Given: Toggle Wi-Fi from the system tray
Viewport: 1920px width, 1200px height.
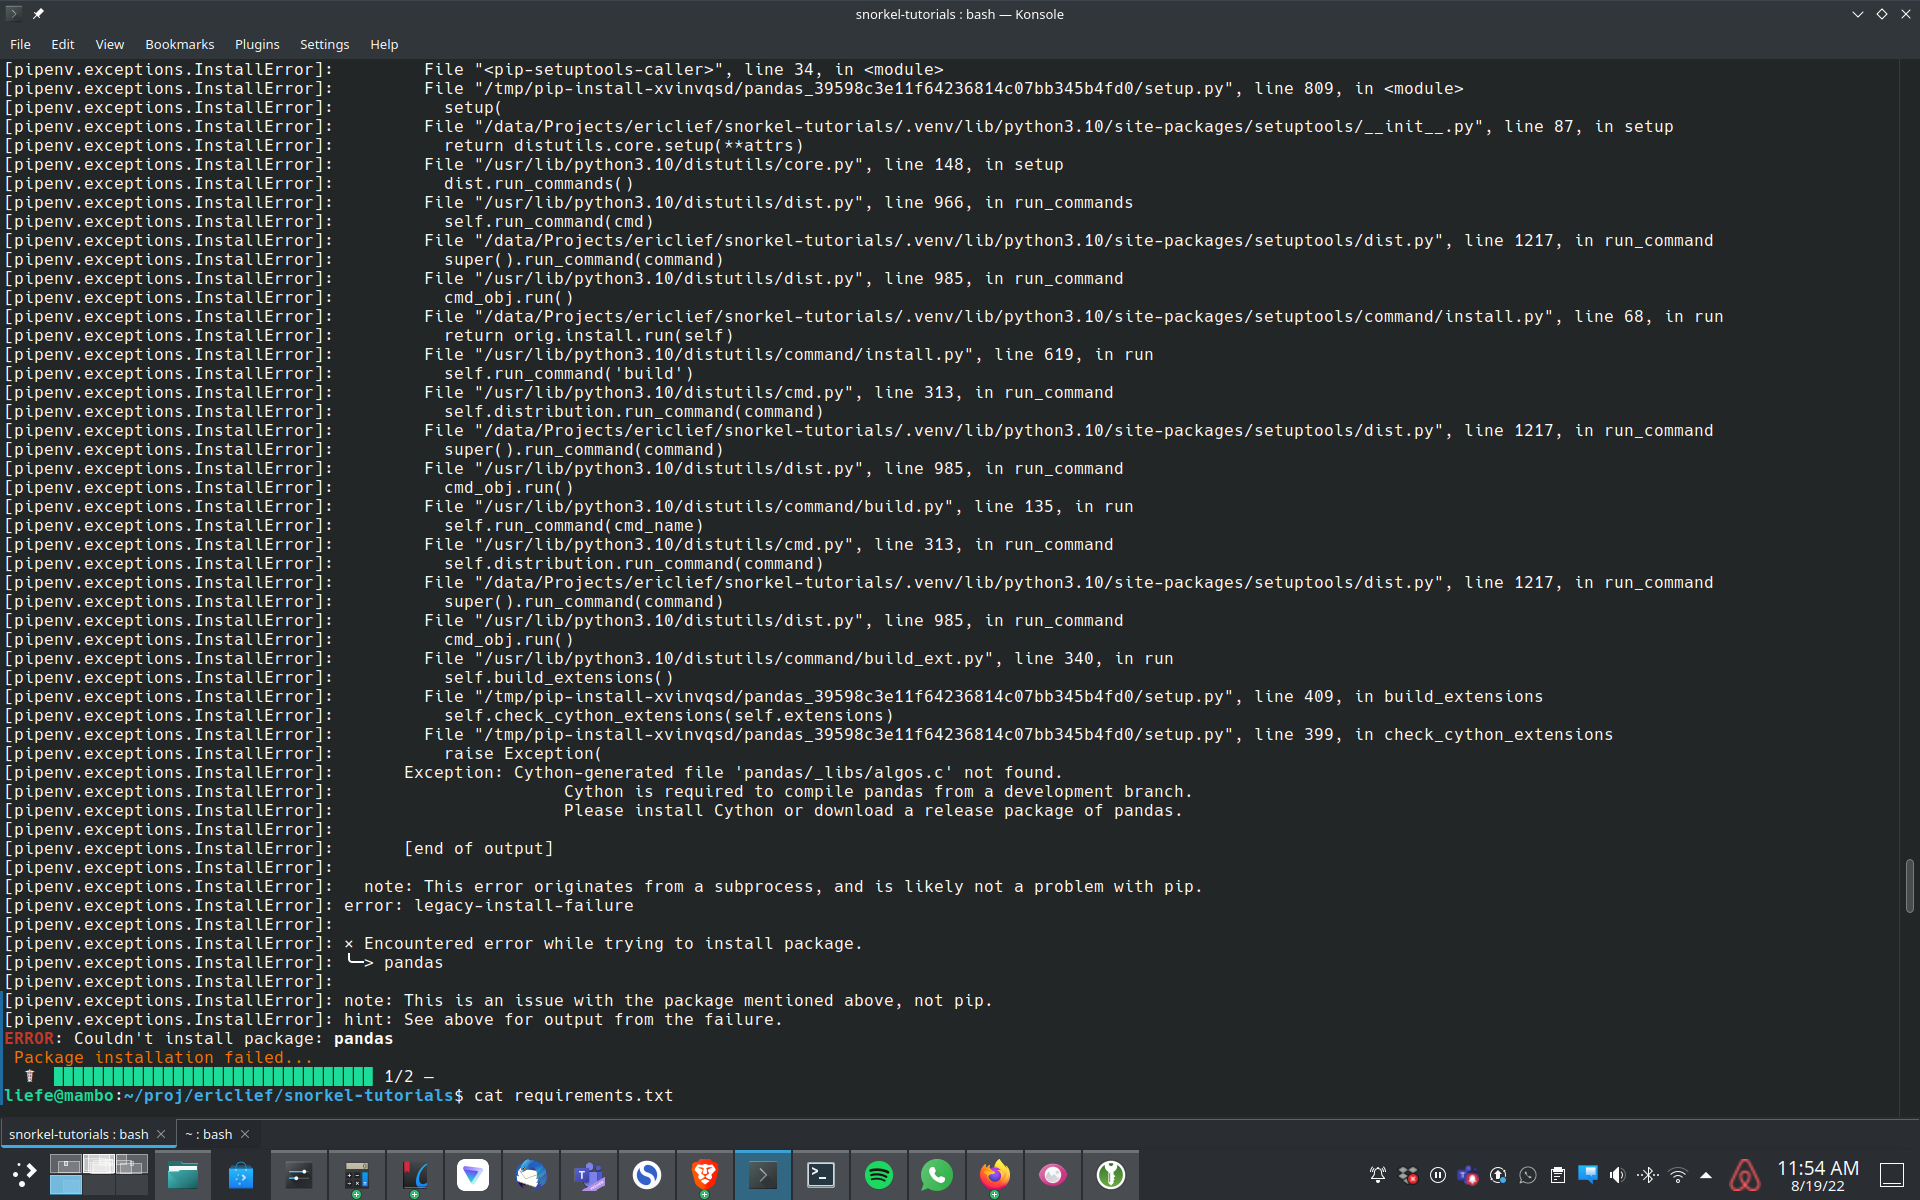Looking at the screenshot, I should pos(1676,1175).
